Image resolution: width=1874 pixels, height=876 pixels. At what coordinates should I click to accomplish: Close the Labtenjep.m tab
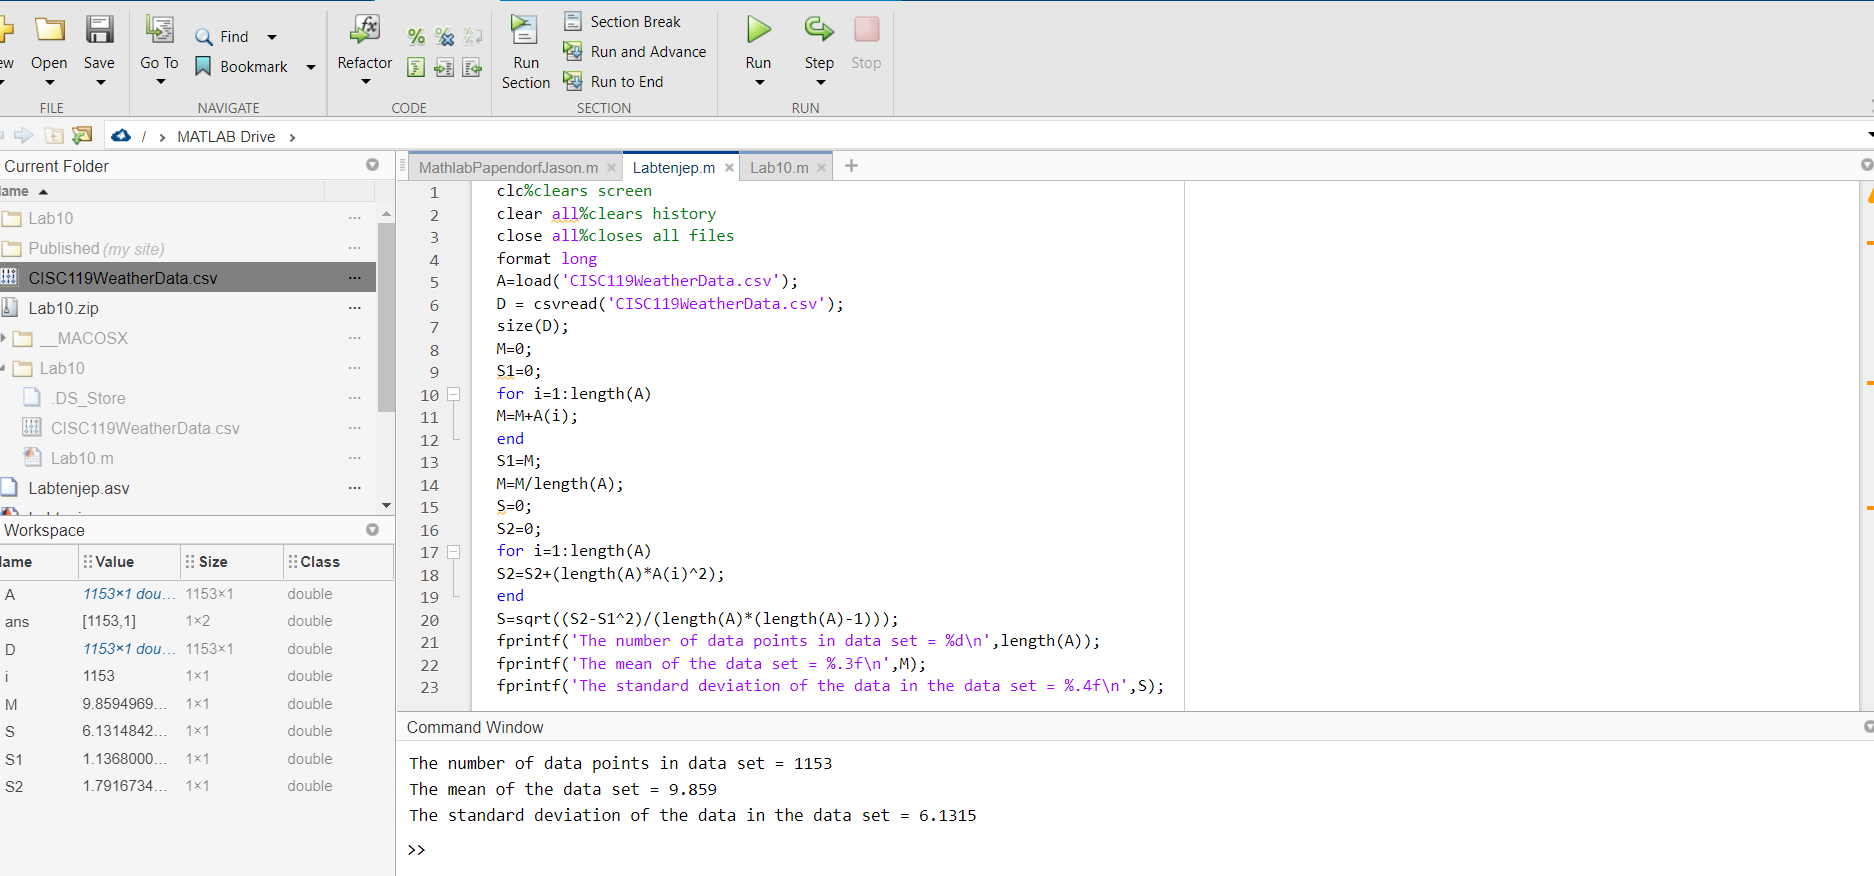tap(729, 168)
